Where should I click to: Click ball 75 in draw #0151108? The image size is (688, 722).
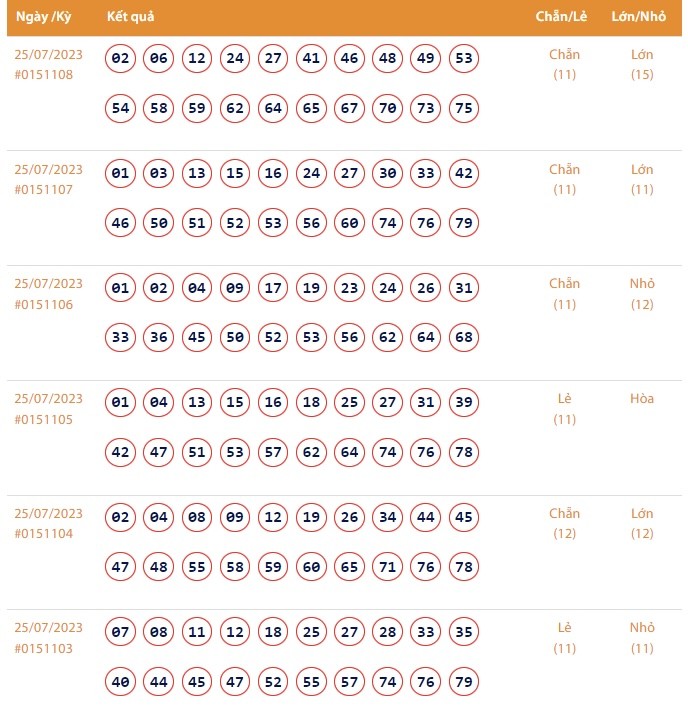coord(463,108)
